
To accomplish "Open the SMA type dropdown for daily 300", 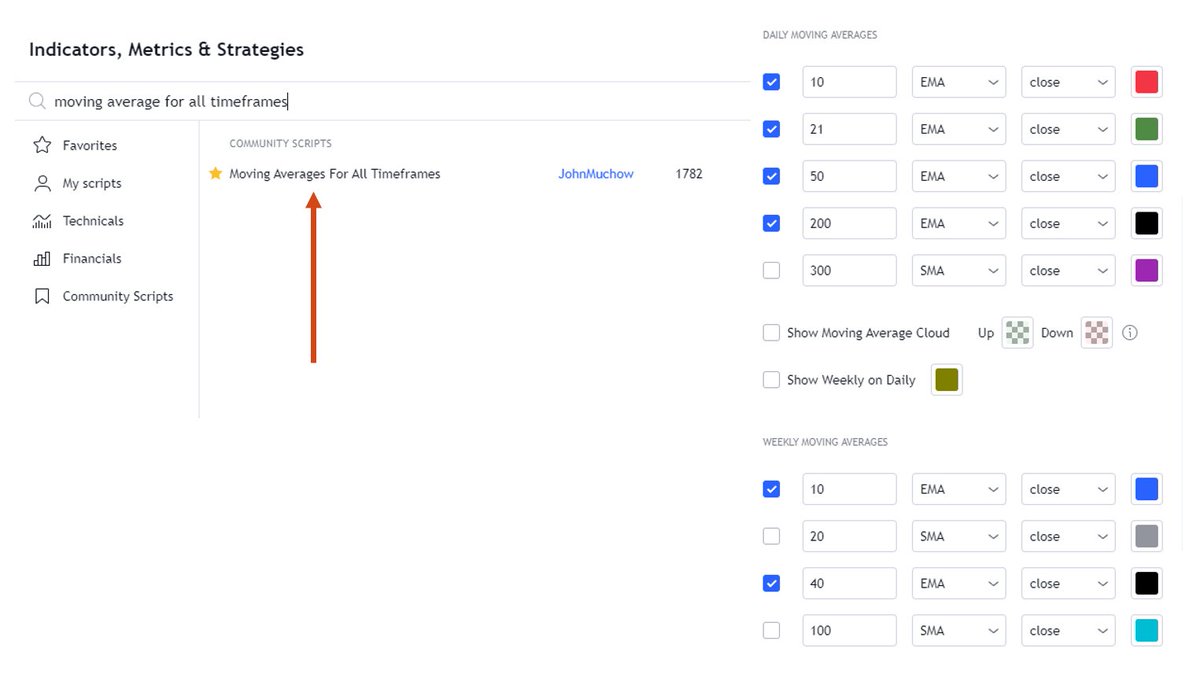I will [959, 270].
